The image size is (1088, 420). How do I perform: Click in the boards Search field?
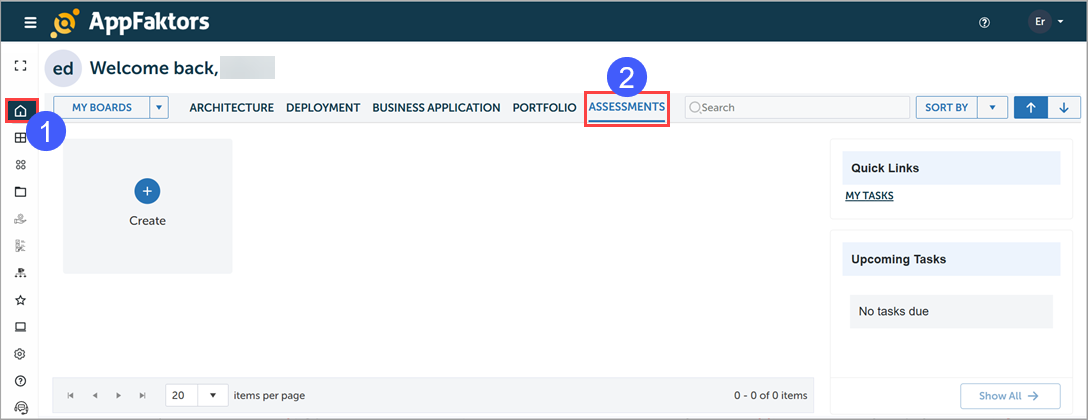(x=795, y=108)
